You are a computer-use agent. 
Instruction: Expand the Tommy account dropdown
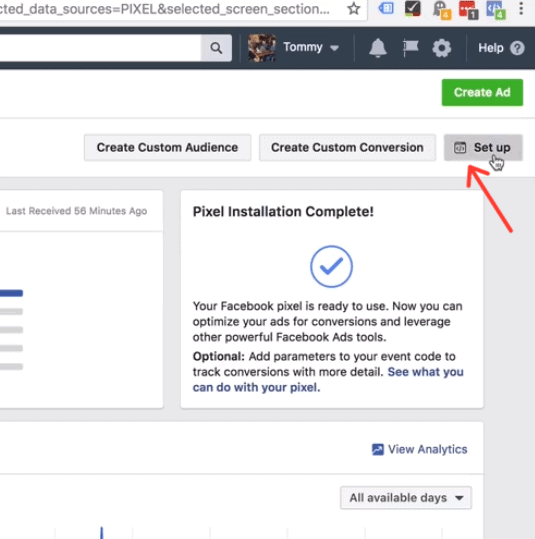click(x=334, y=48)
